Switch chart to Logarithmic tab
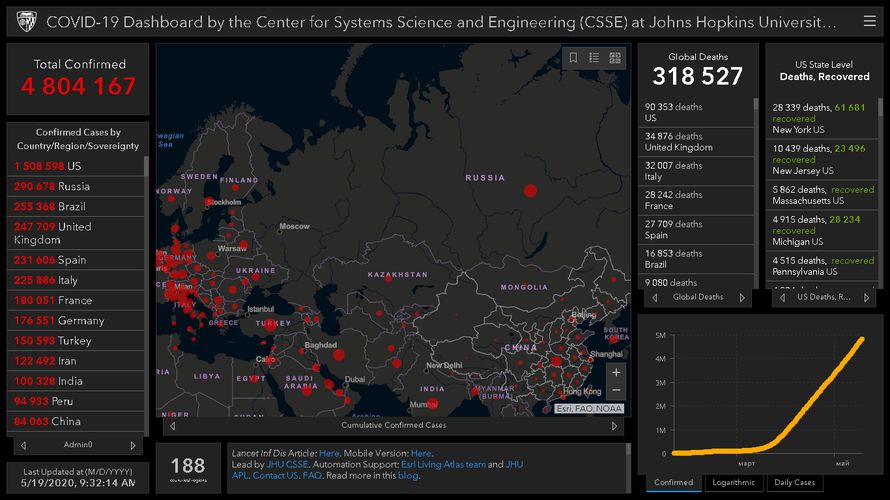 [733, 483]
